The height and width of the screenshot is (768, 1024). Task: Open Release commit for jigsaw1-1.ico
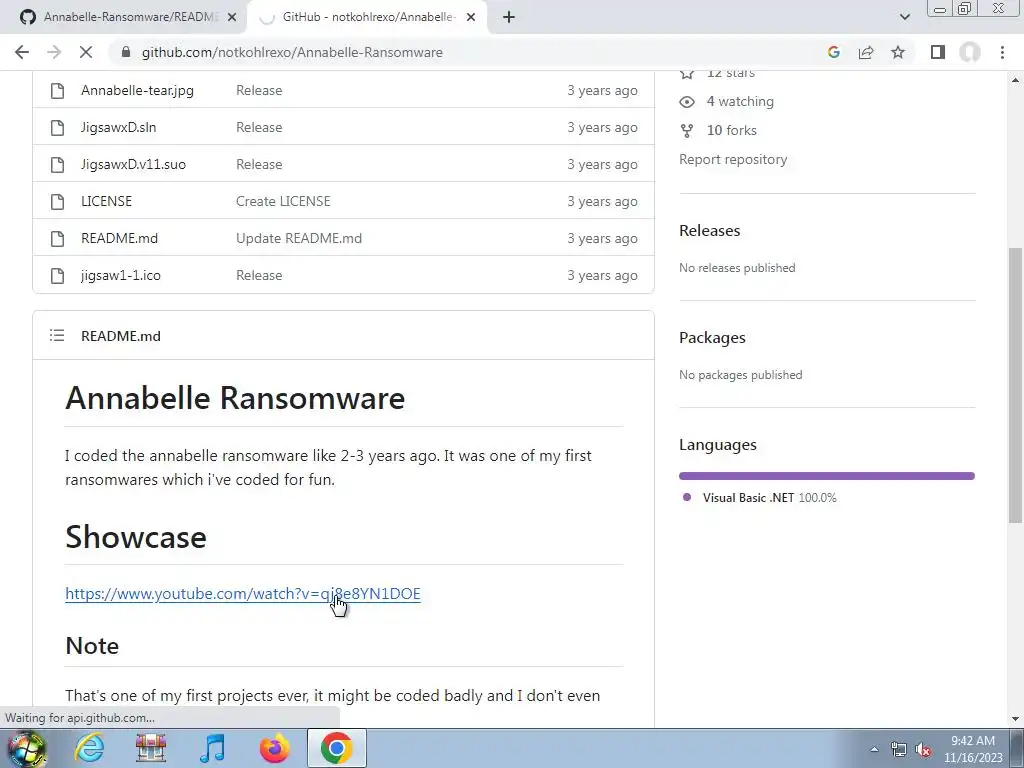point(259,276)
